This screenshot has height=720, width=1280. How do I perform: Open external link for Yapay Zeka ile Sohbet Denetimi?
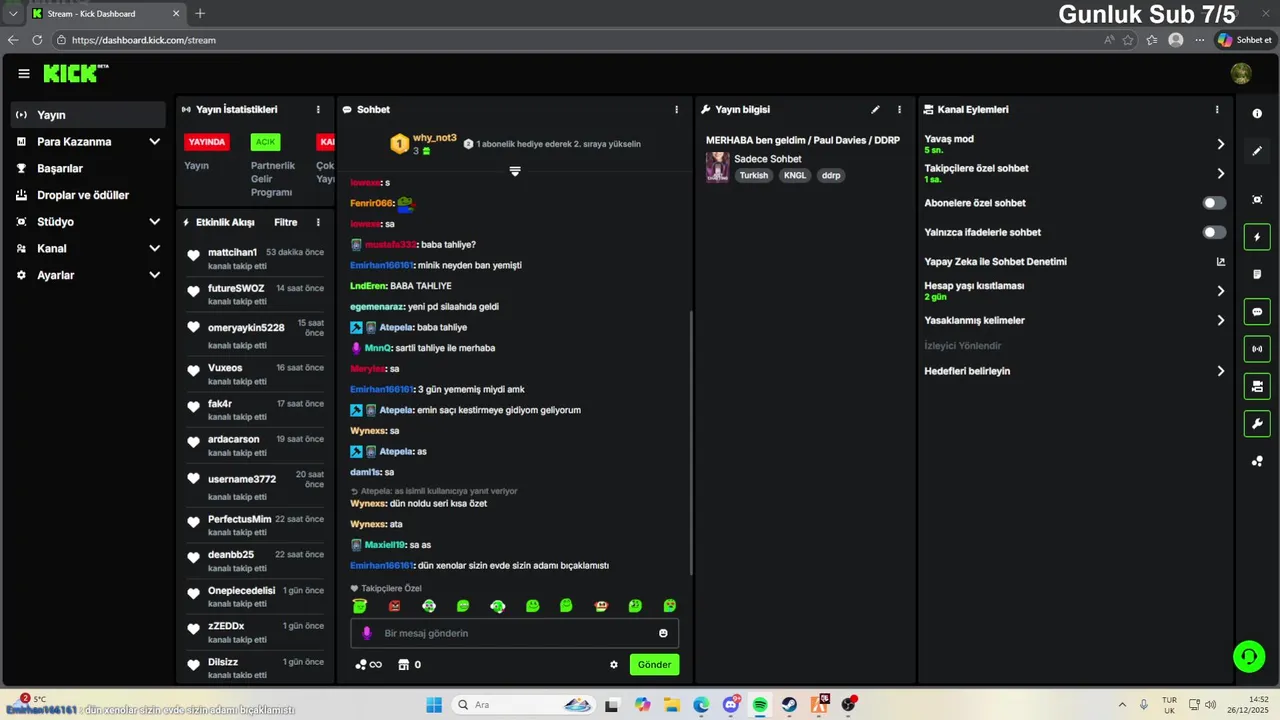pyautogui.click(x=1220, y=262)
